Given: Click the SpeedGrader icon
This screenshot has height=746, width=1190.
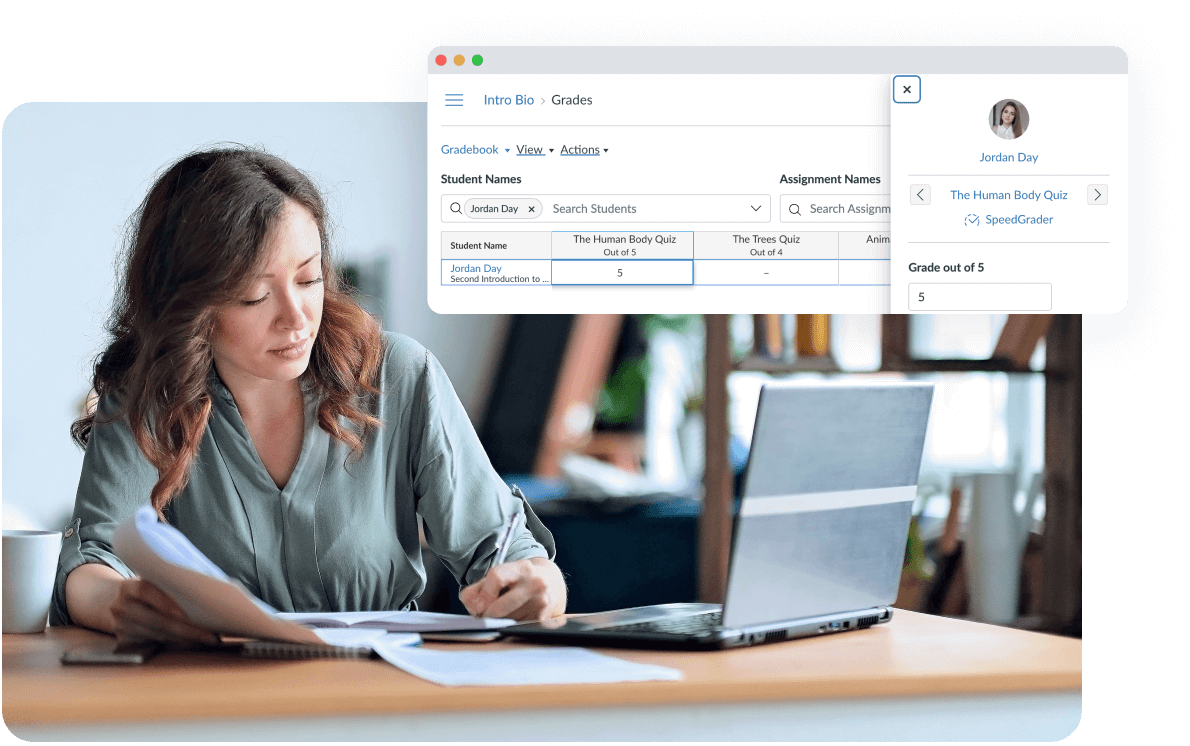Looking at the screenshot, I should tap(971, 220).
